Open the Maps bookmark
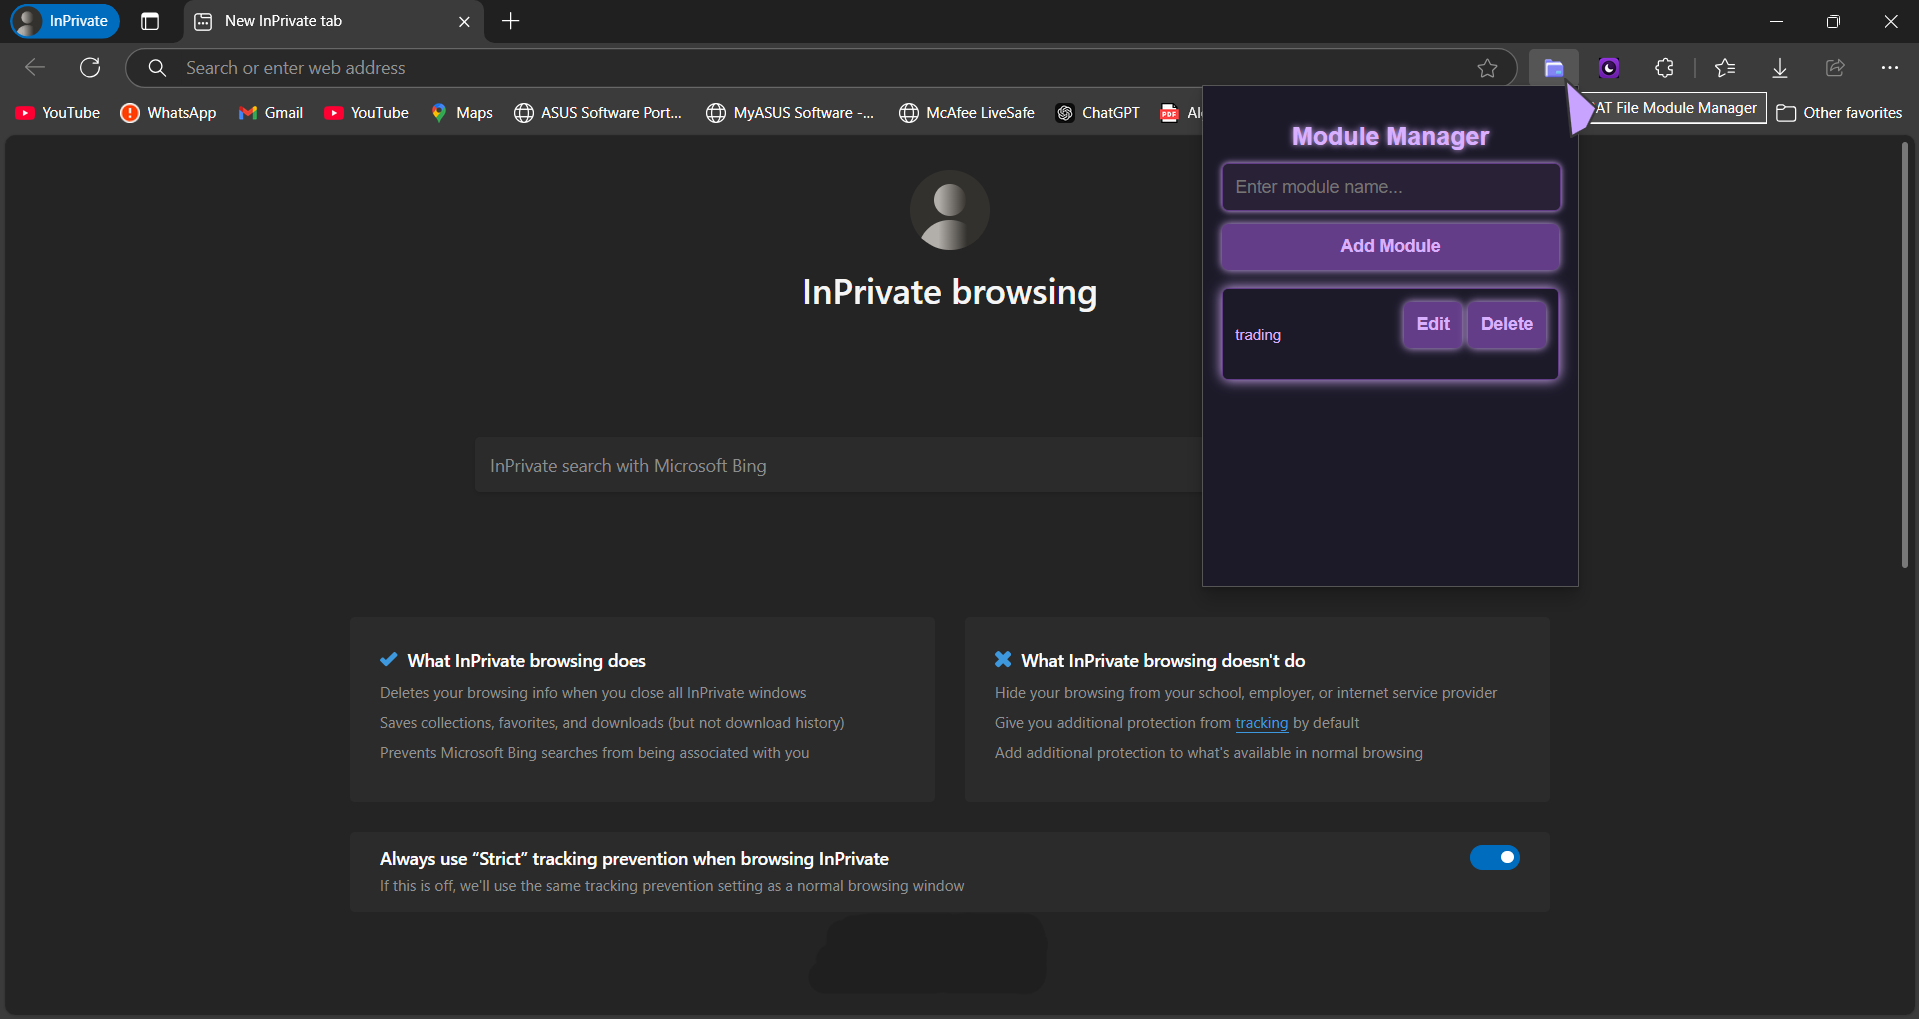This screenshot has height=1019, width=1919. [461, 112]
